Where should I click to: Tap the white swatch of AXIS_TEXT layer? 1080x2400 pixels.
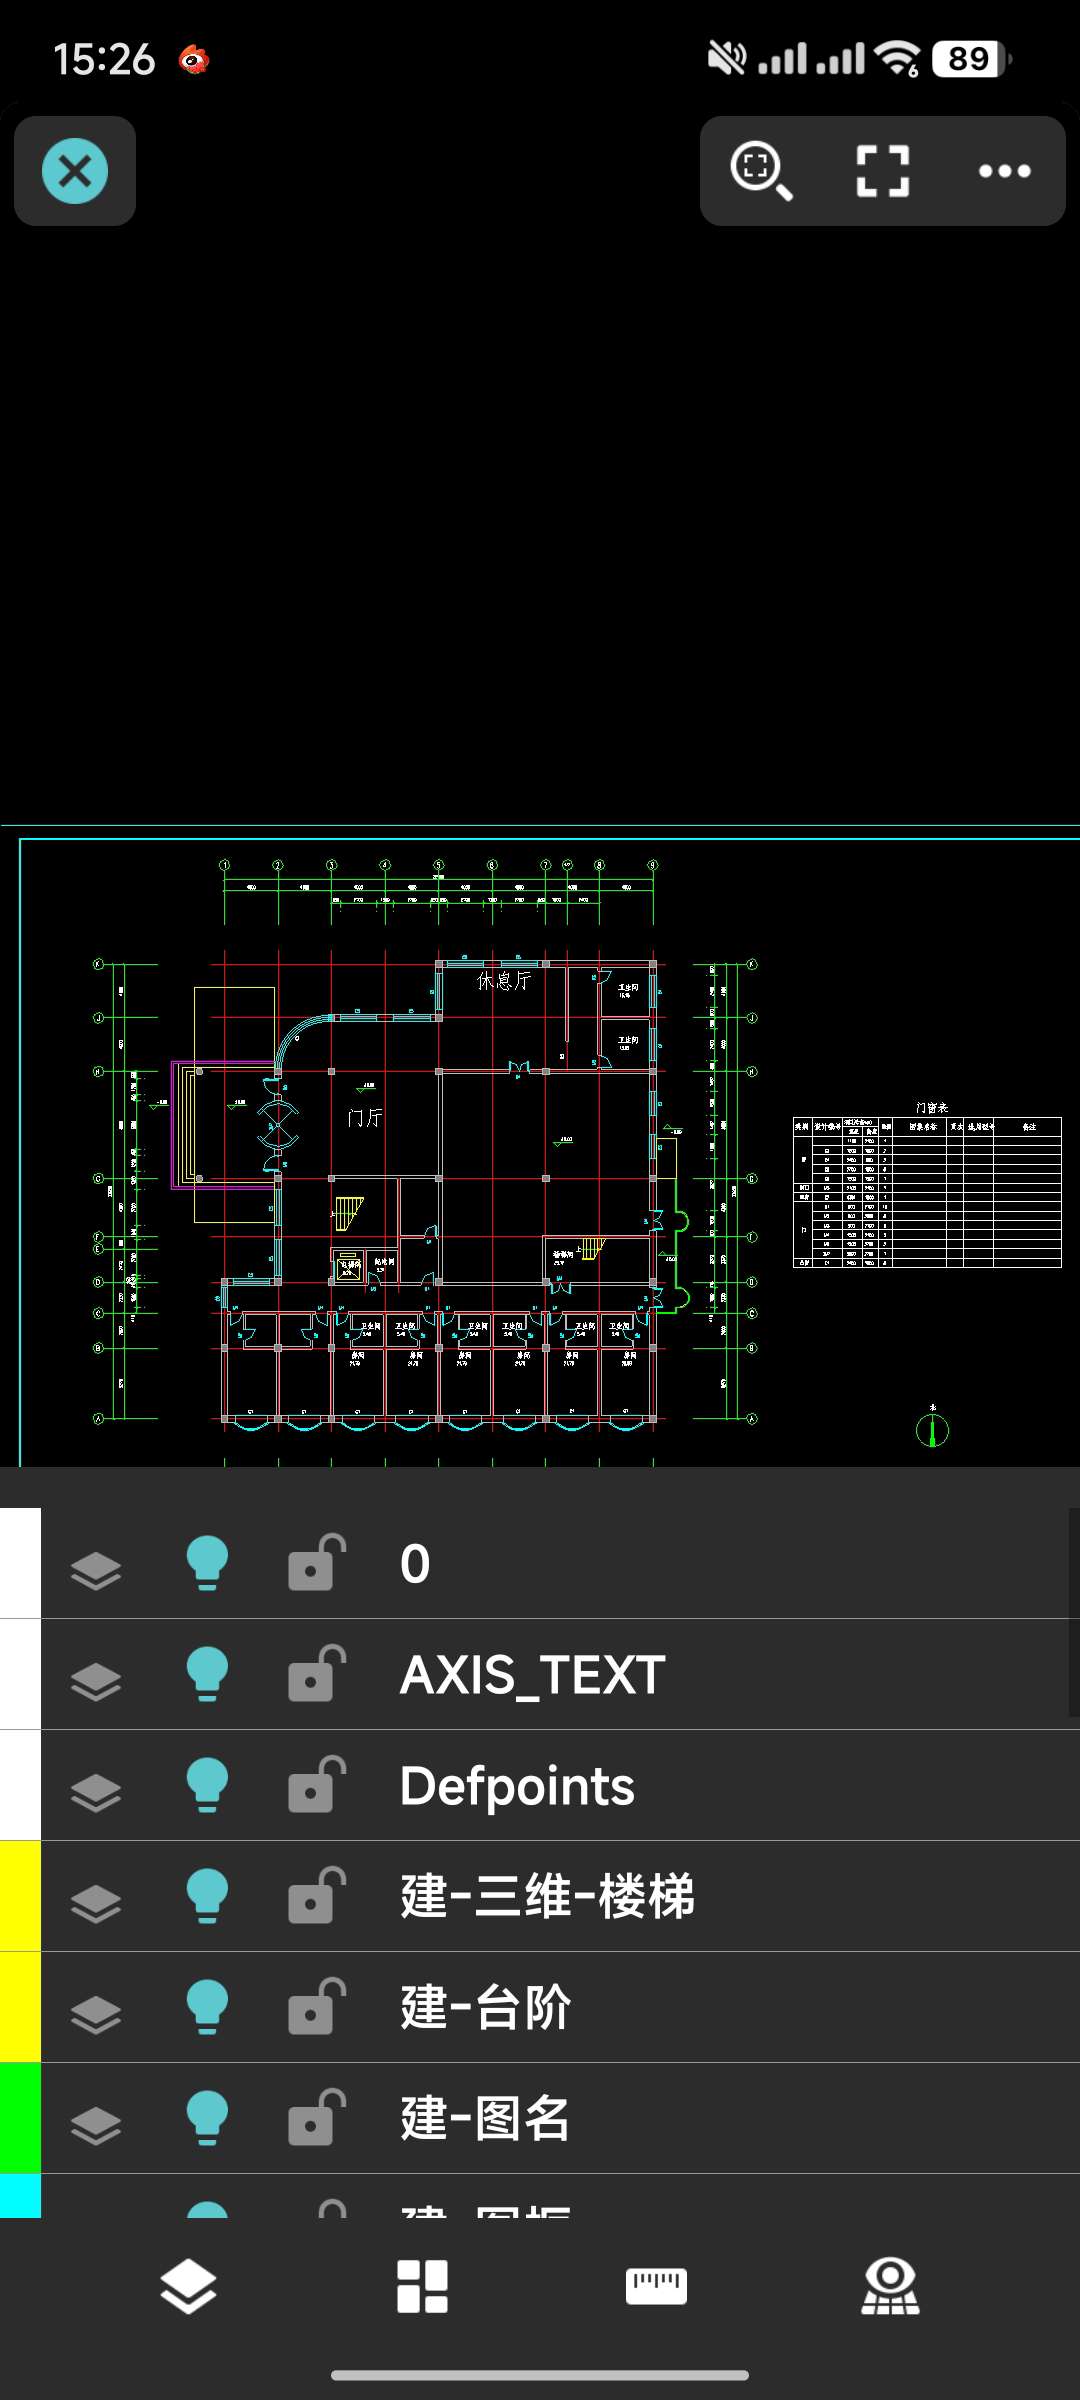click(x=20, y=1674)
